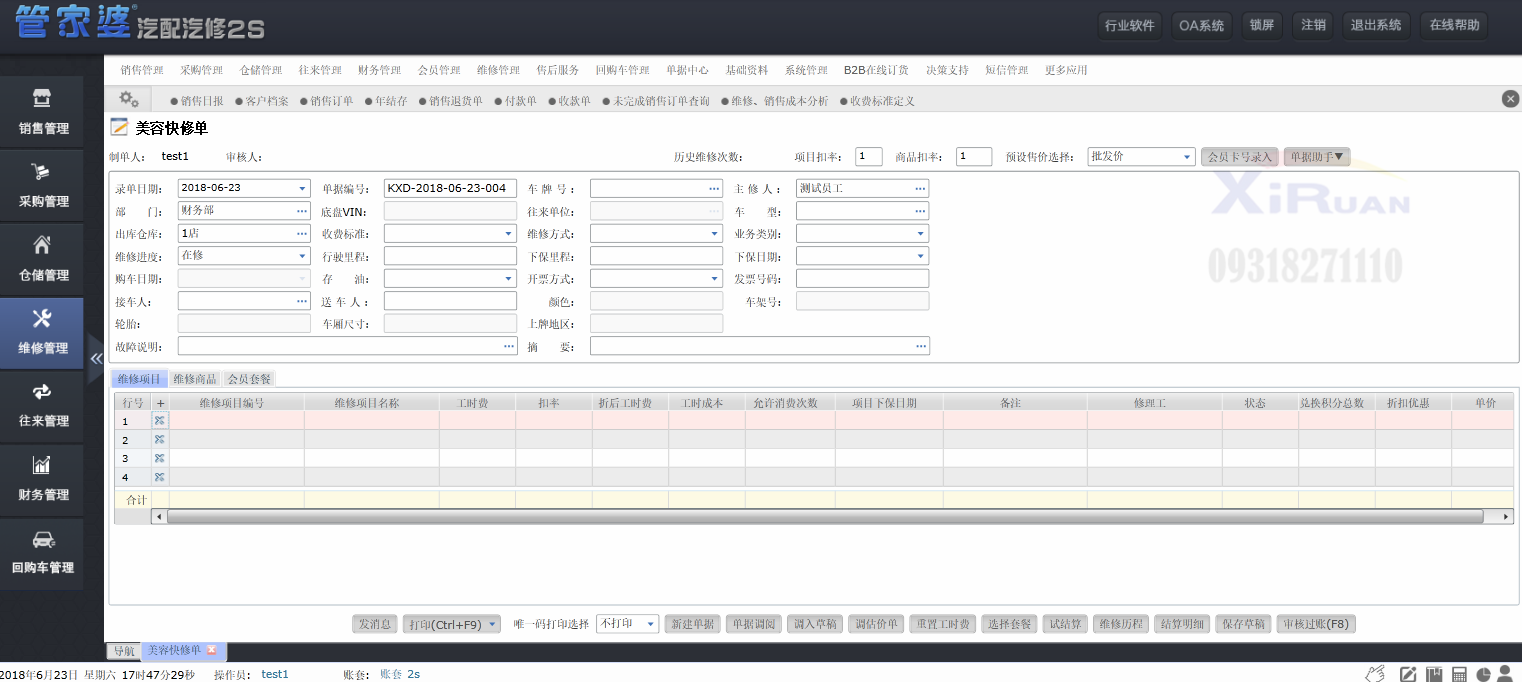Viewport: 1522px width, 682px height.
Task: Click 项目扣率 input field
Action: coord(868,157)
